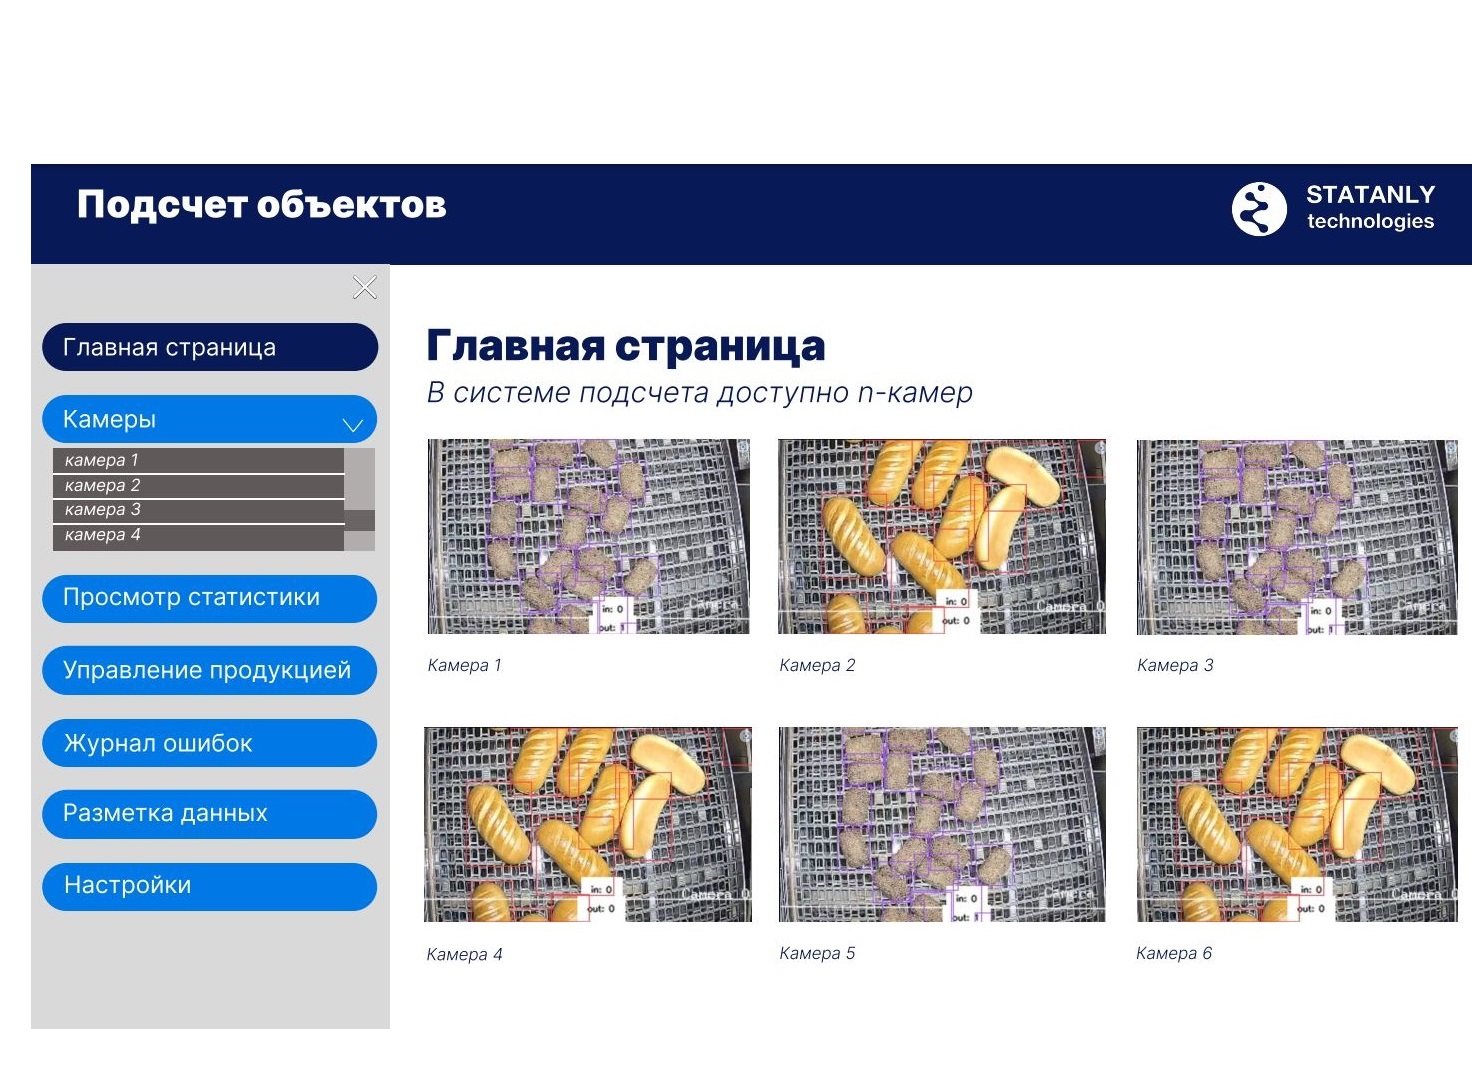Click the camera list scrollbar thumb

click(359, 520)
